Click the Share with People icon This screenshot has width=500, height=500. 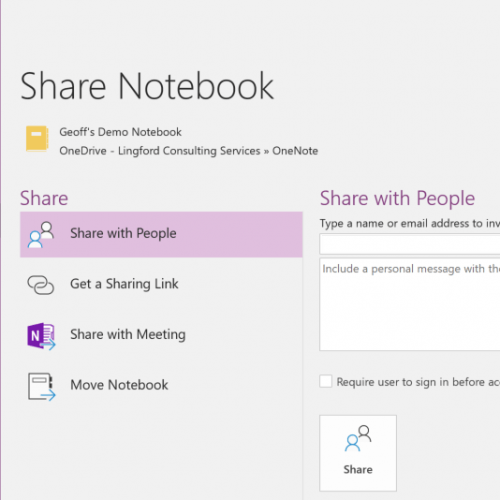click(41, 235)
